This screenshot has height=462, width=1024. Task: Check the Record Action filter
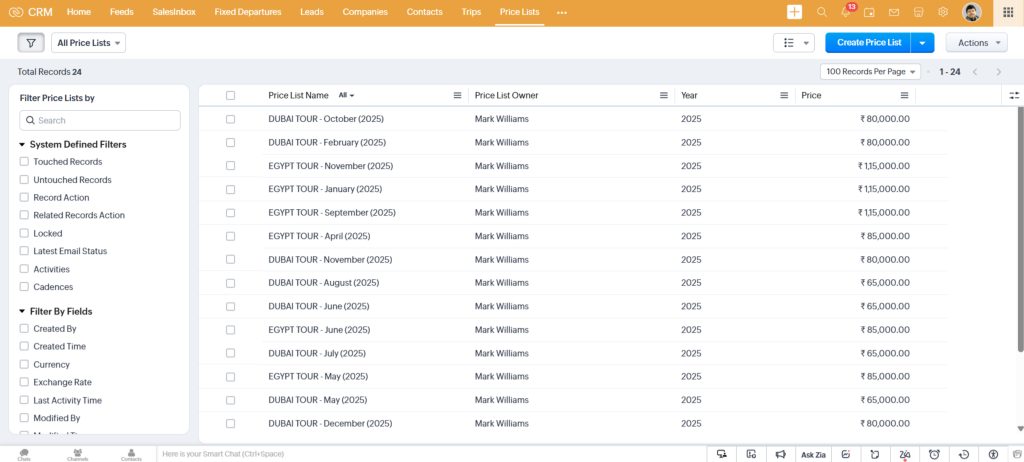(24, 197)
